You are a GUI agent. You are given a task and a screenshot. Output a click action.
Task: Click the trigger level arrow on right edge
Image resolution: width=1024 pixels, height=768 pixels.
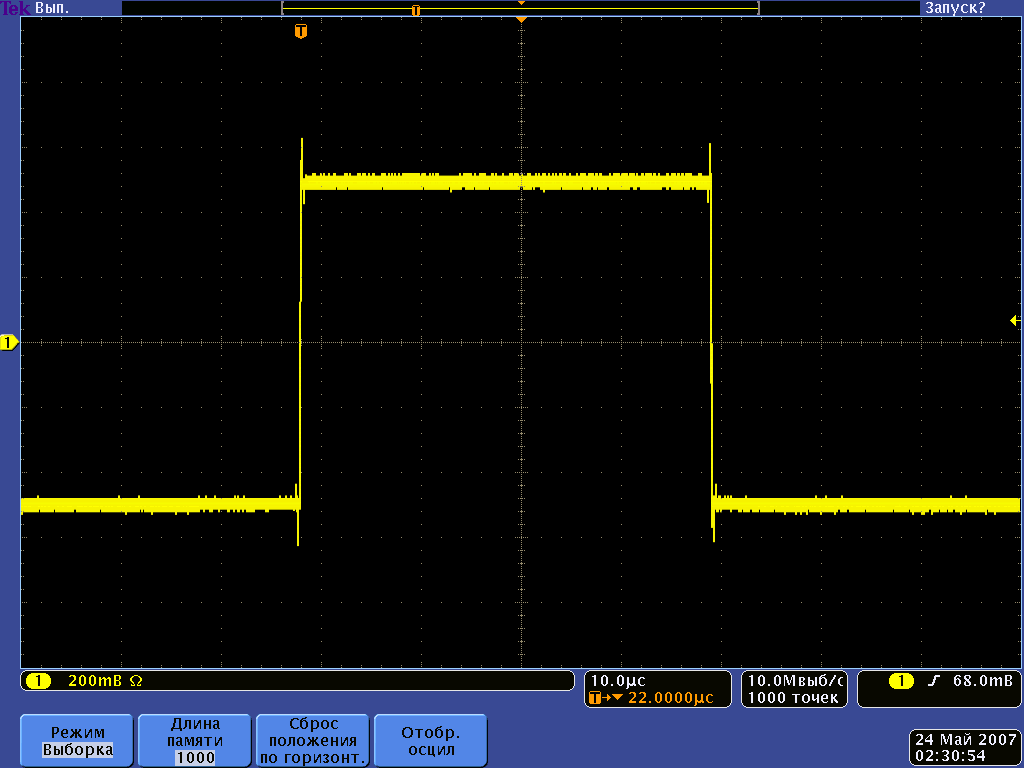coord(1015,321)
